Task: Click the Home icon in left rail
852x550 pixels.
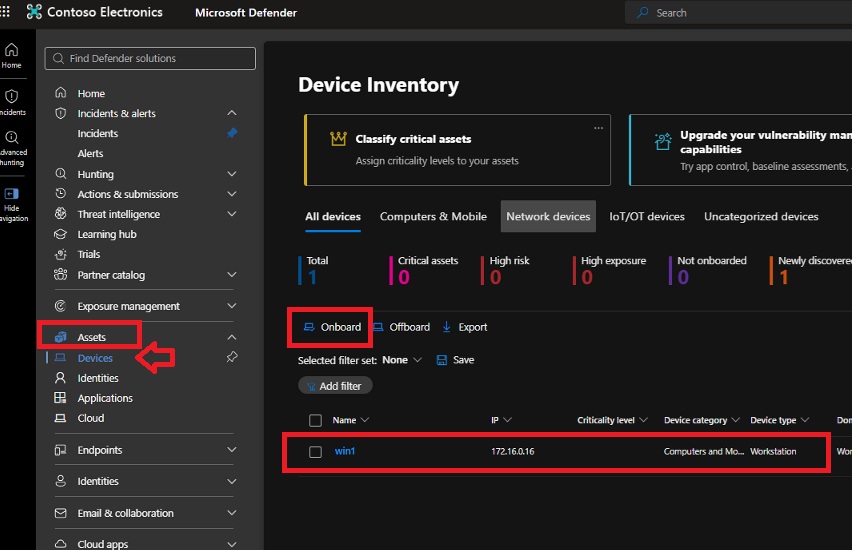Action: pyautogui.click(x=11, y=50)
